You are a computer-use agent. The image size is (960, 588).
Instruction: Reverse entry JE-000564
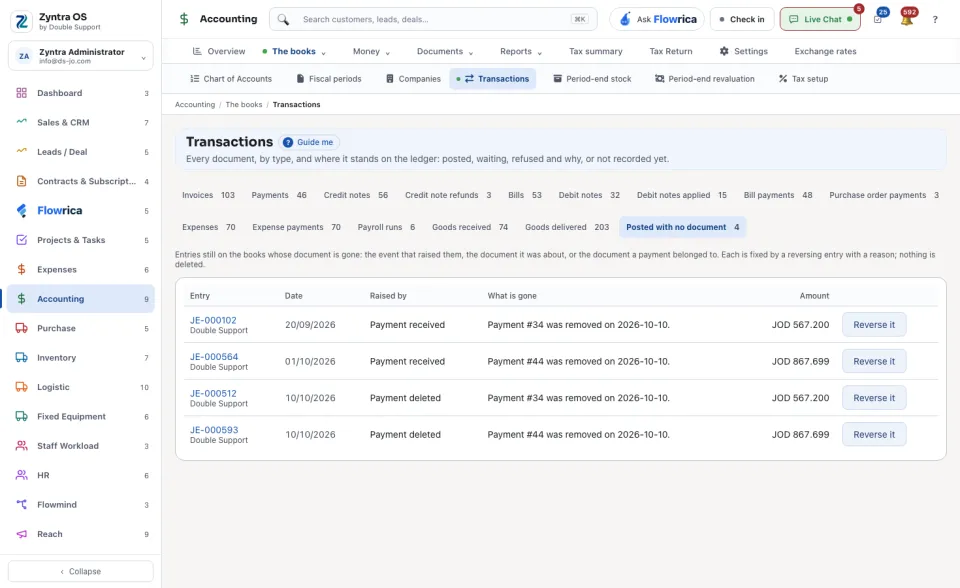point(874,361)
